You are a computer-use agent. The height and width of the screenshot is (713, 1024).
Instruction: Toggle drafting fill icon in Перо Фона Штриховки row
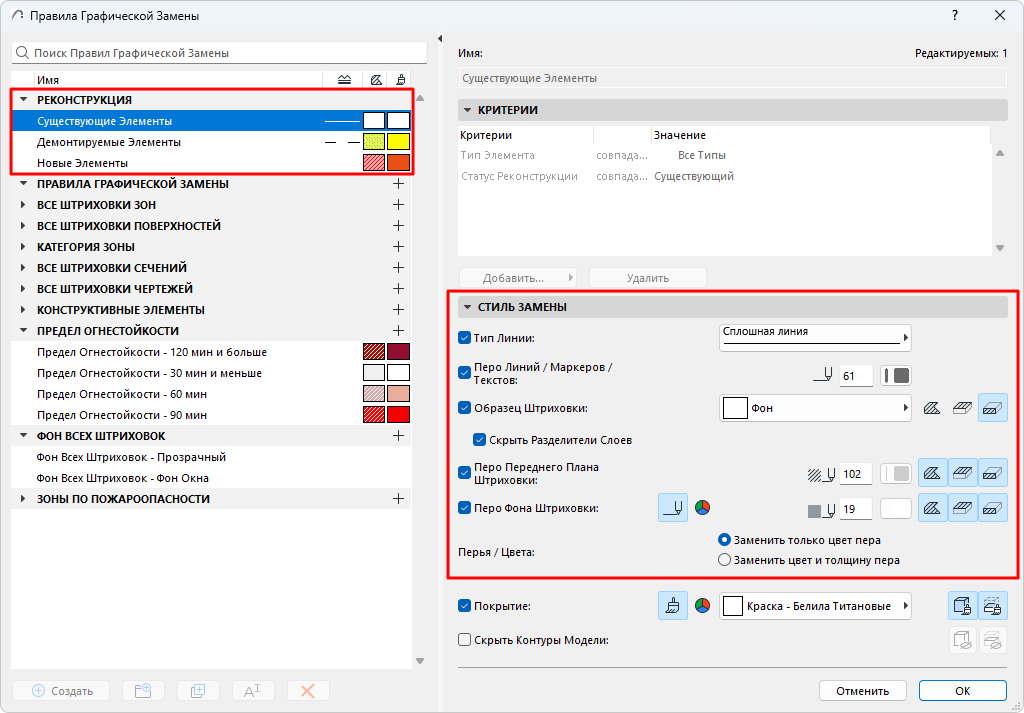coord(933,508)
